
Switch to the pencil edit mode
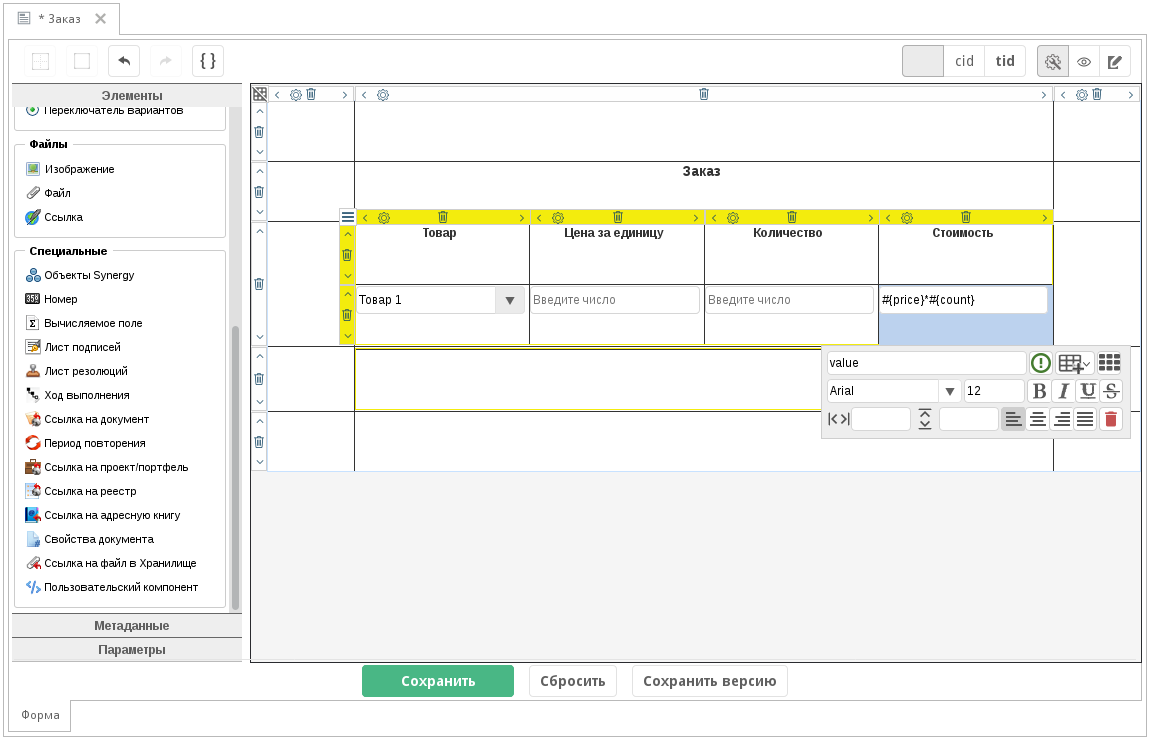pos(1114,62)
